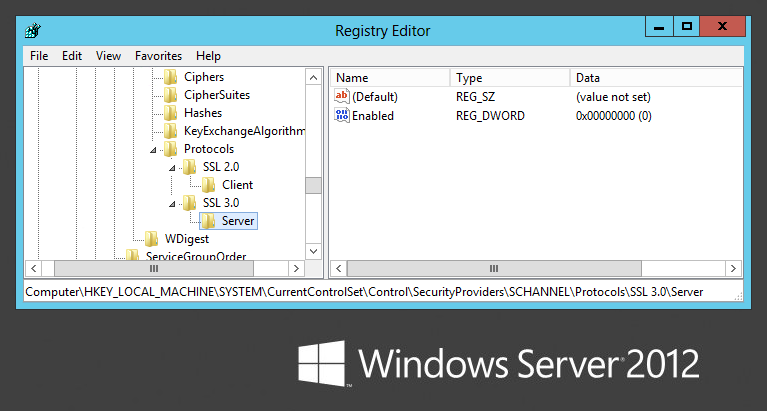Click values pane horizontal scrollbar thumb
The height and width of the screenshot is (411, 767).
click(x=494, y=268)
